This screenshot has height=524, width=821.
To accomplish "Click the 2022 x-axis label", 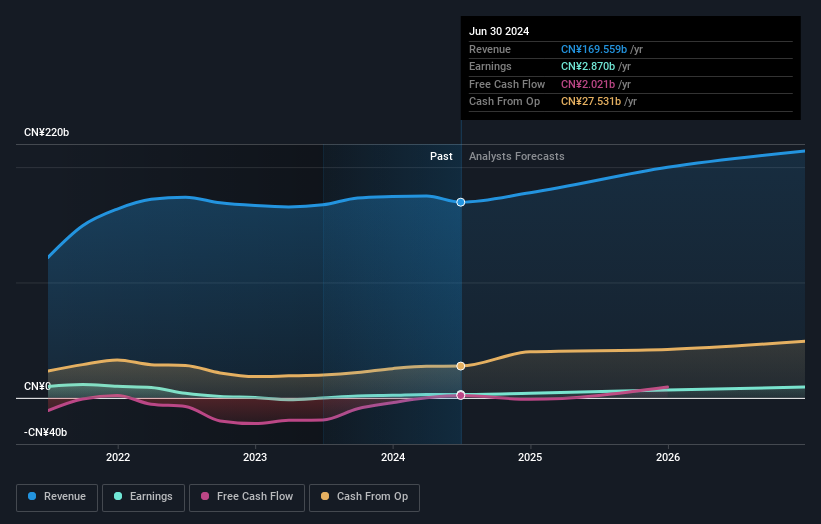I will tap(118, 457).
